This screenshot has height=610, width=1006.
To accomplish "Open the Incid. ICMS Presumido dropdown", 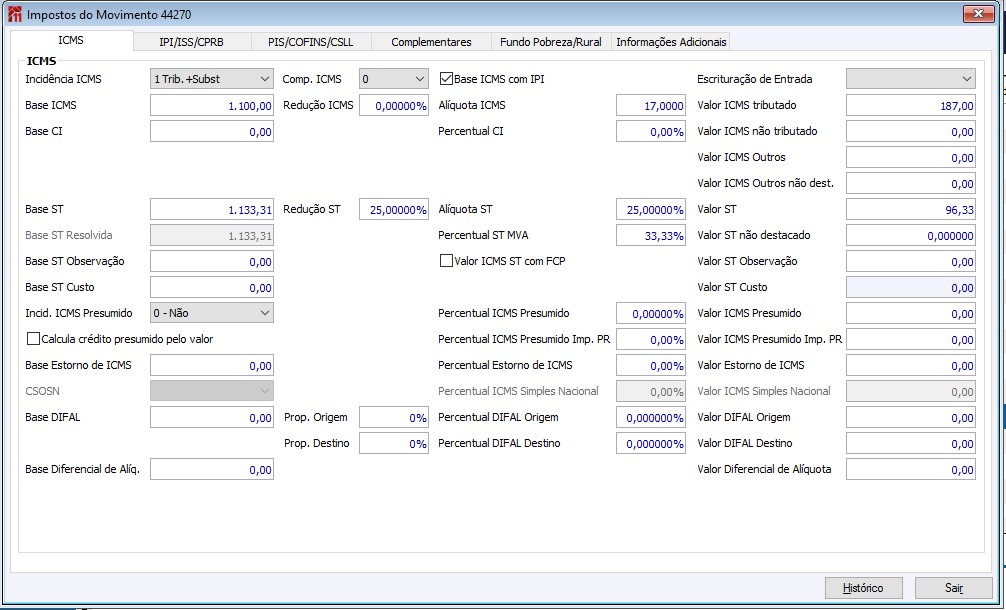I will [212, 313].
